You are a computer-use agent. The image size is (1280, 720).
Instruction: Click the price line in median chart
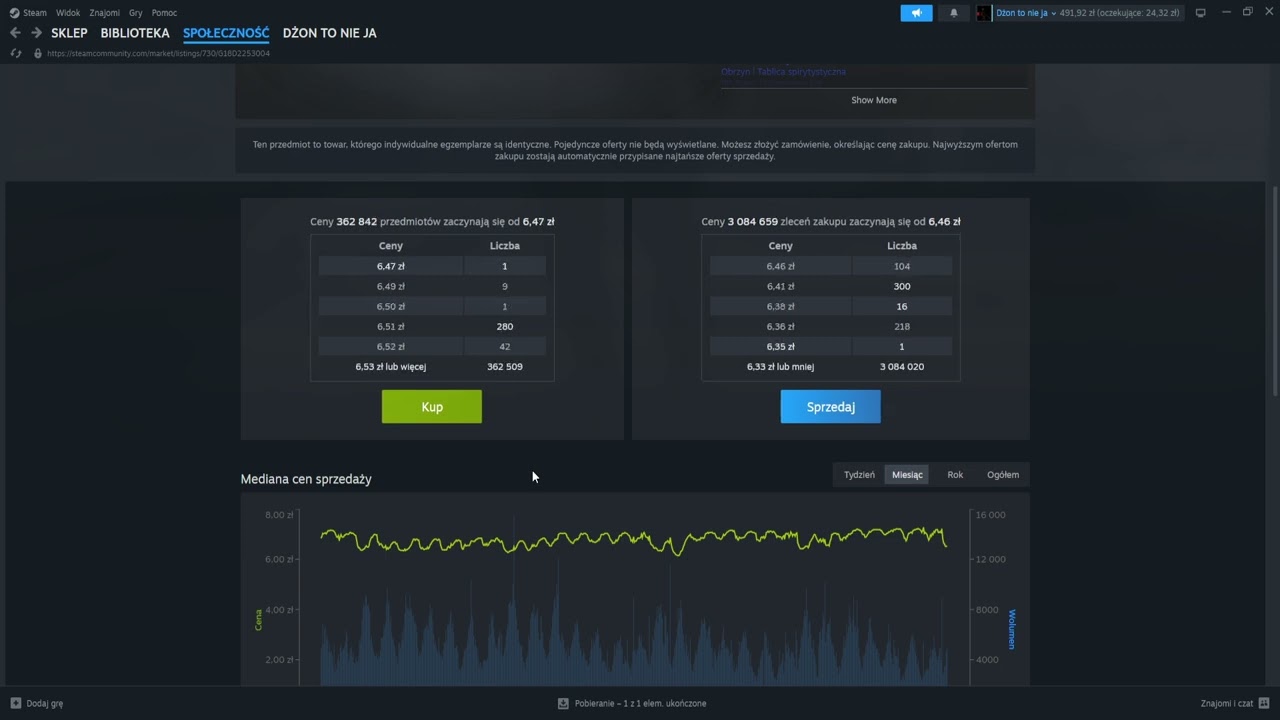[x=634, y=540]
